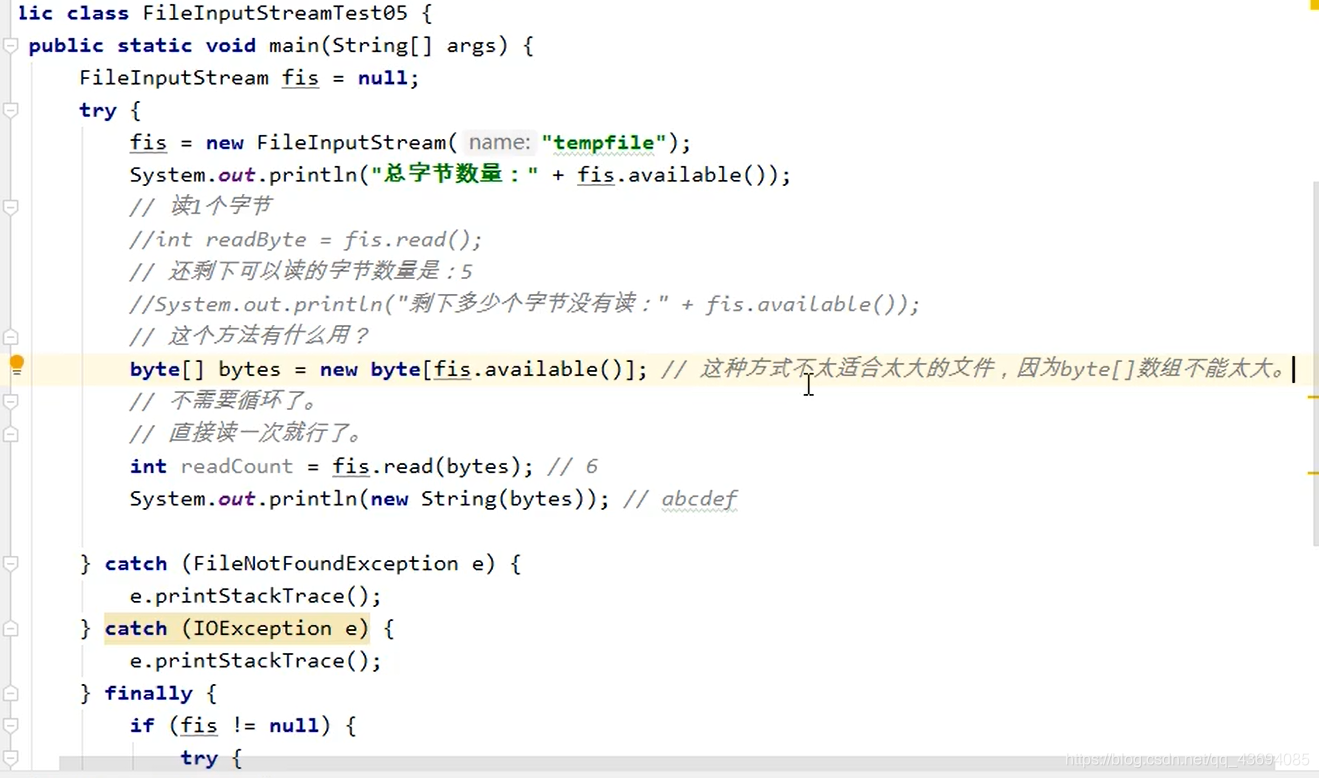1319x778 pixels.
Task: Click the highlighted 'IOException e' text
Action: click(275, 628)
